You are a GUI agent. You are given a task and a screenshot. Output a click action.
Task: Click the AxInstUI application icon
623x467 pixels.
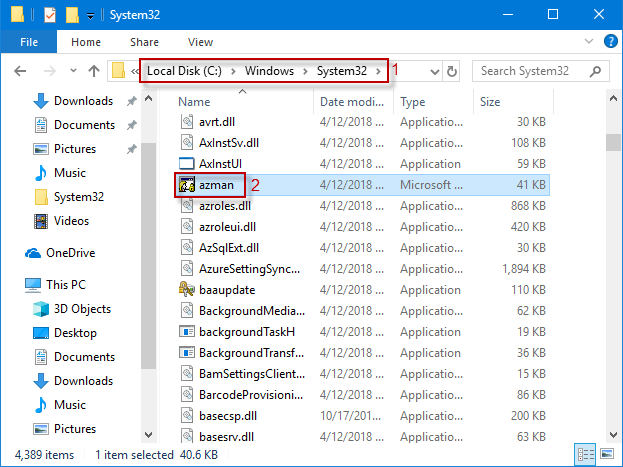[x=186, y=164]
